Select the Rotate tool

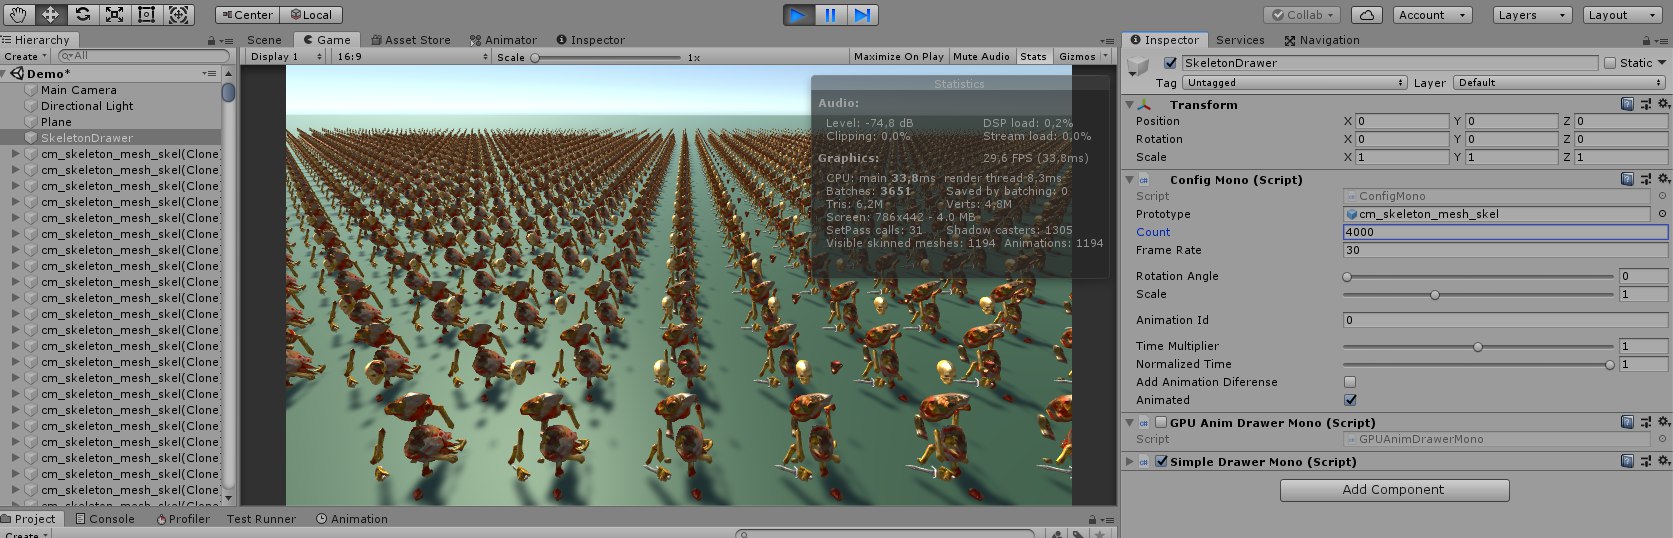(83, 14)
